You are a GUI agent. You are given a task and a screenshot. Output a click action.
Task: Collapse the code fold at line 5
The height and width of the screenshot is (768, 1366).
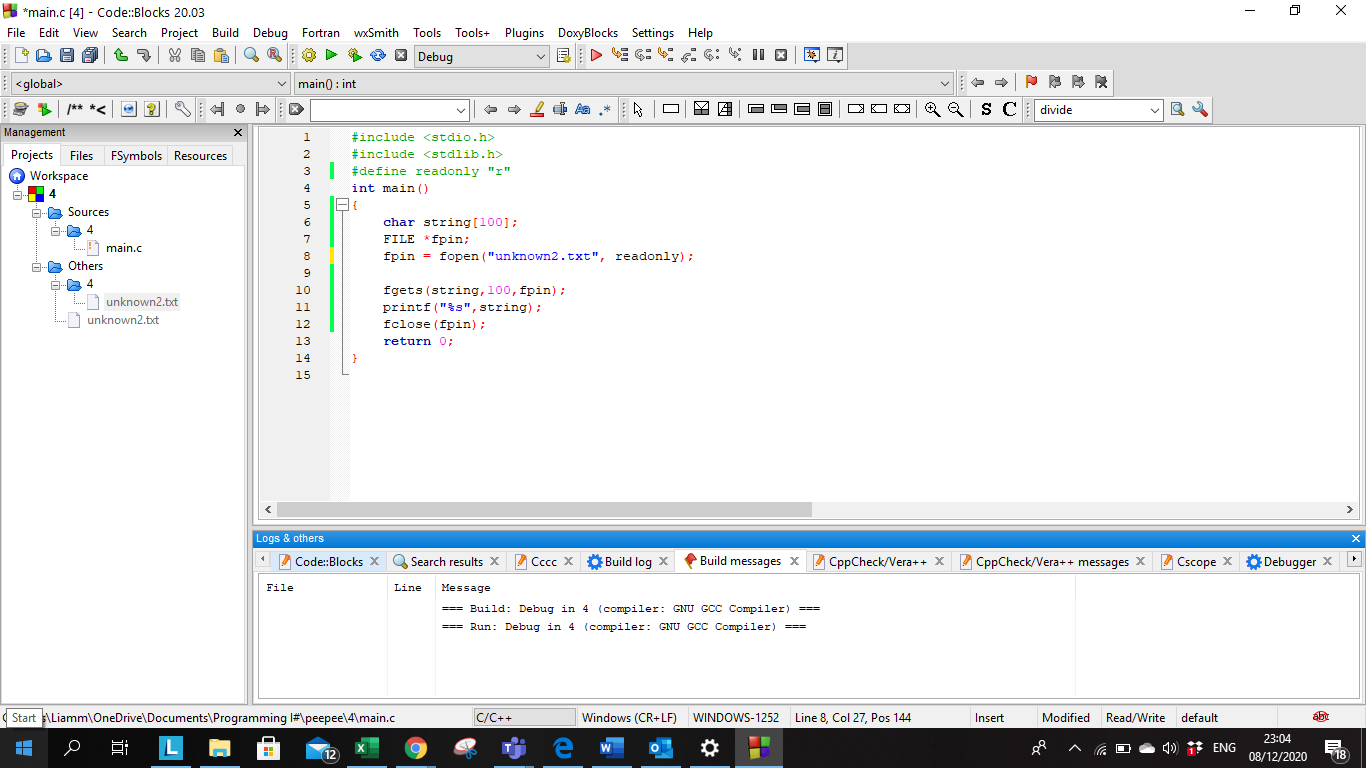click(x=342, y=205)
